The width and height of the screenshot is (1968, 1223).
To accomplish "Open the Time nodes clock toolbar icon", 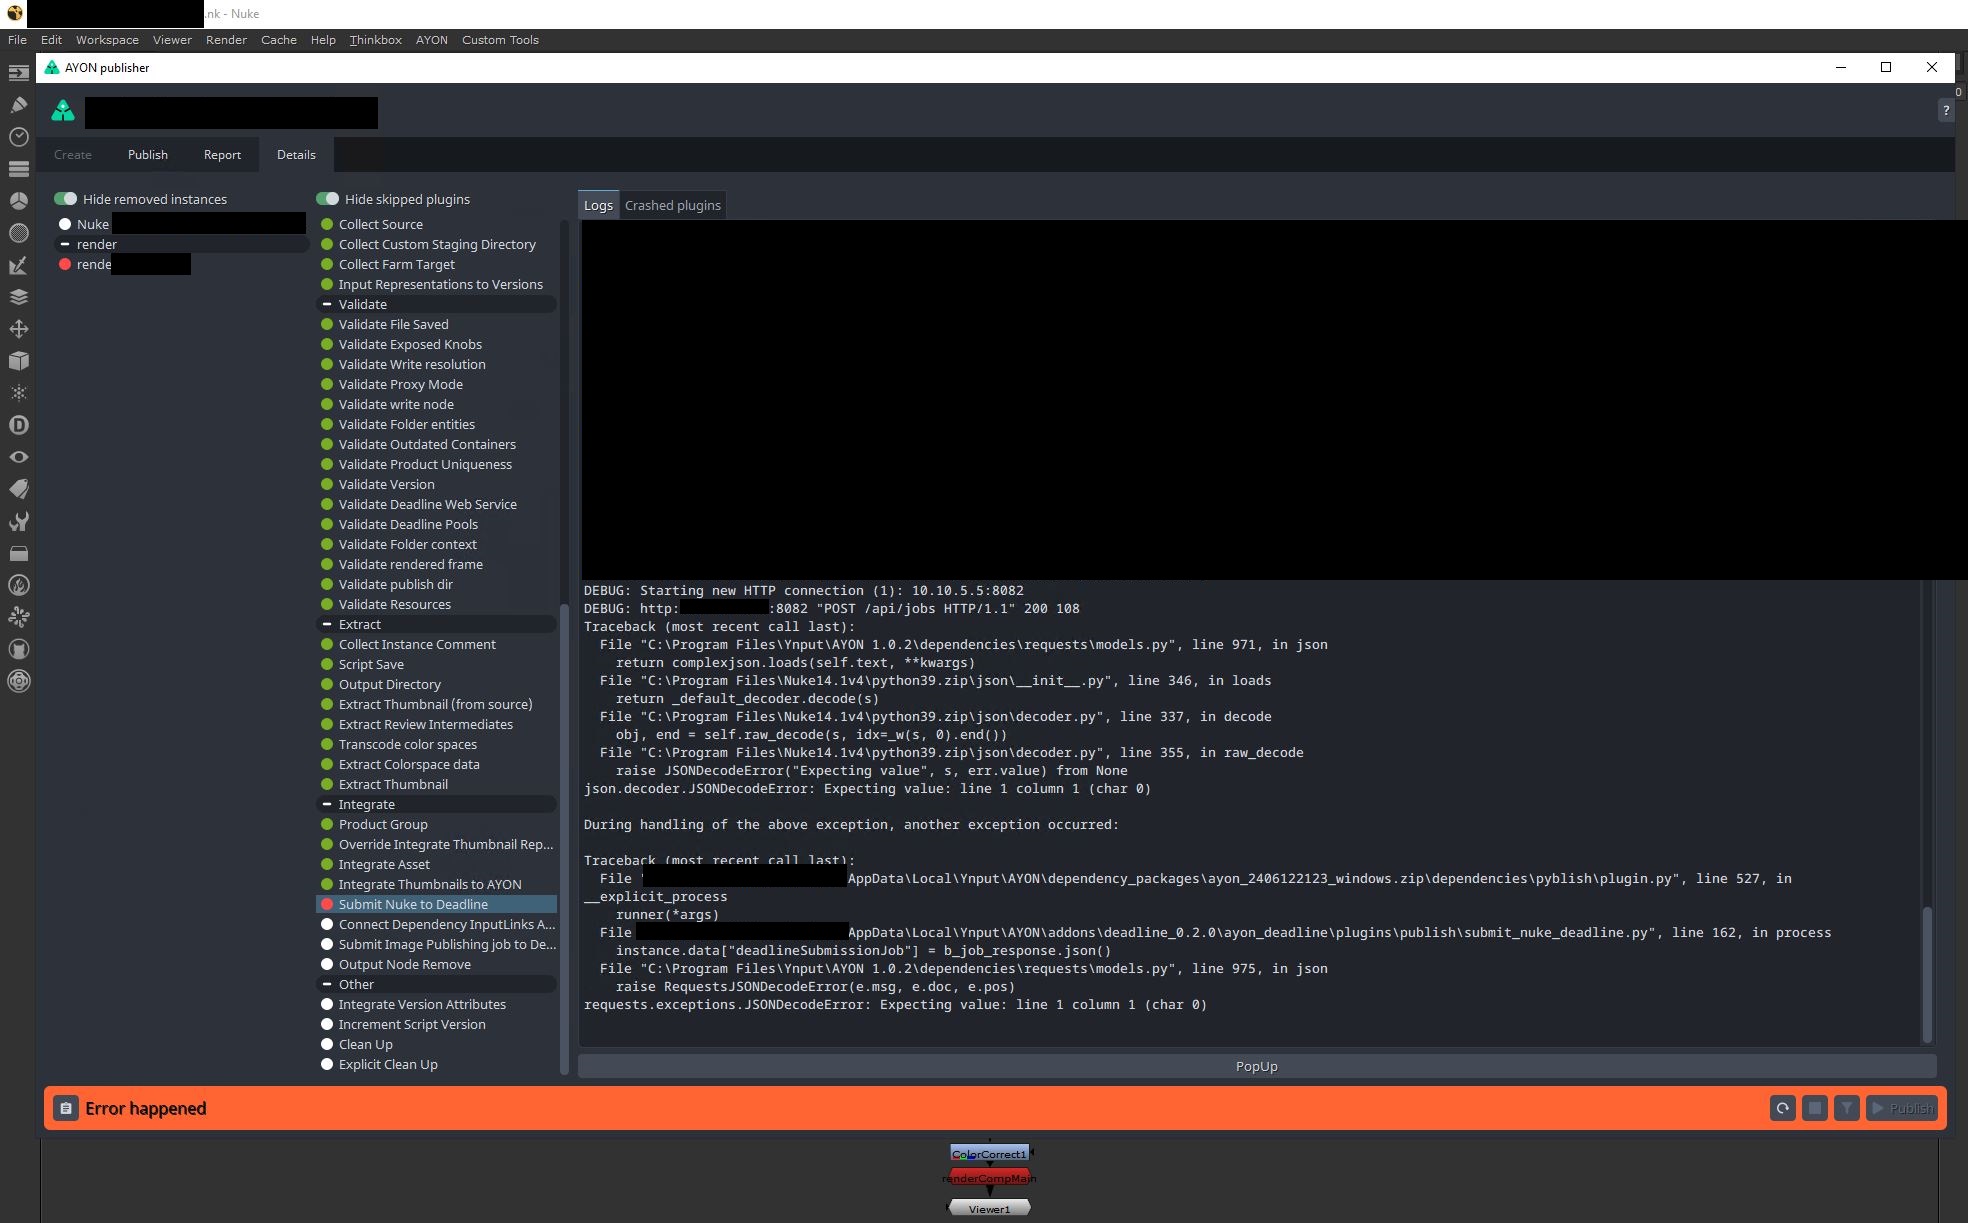I will pyautogui.click(x=18, y=136).
